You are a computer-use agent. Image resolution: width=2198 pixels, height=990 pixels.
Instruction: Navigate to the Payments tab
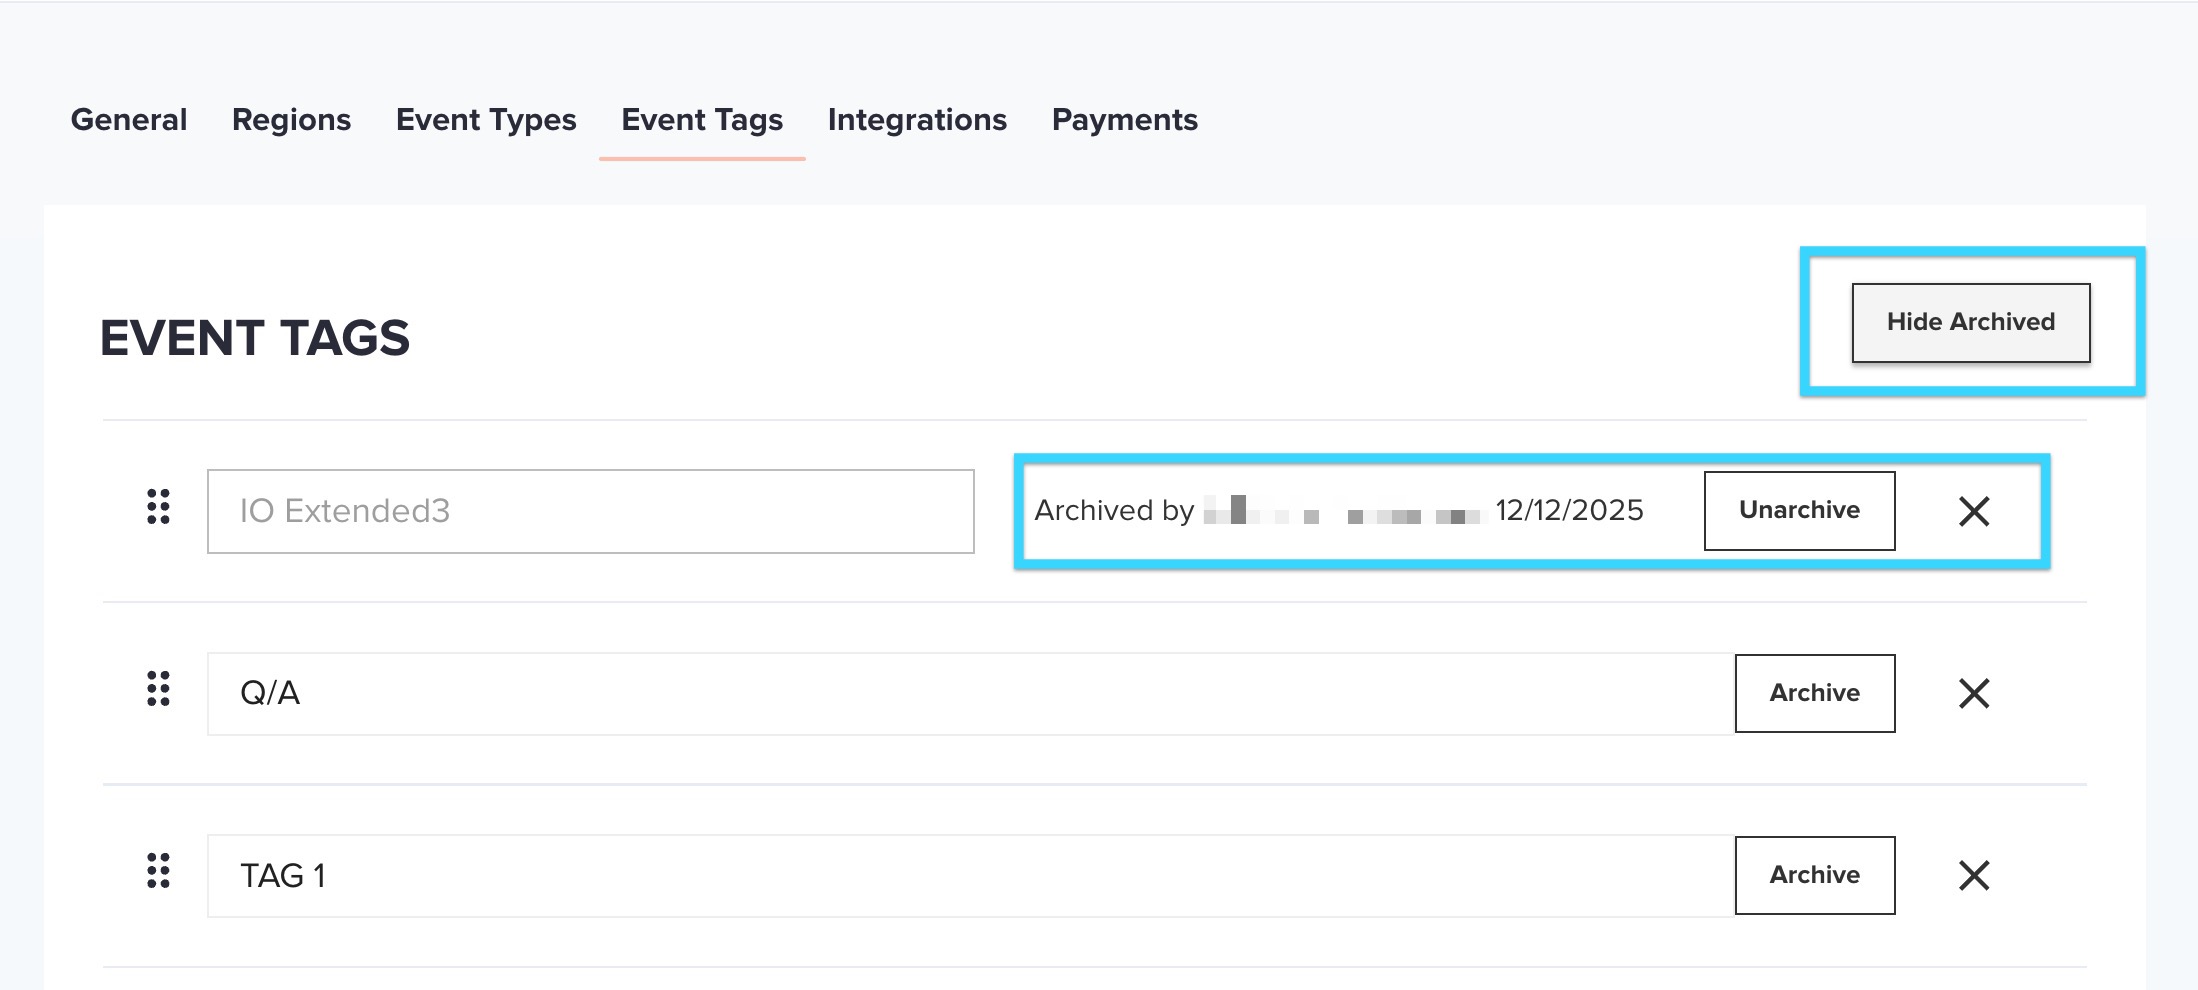pos(1124,120)
